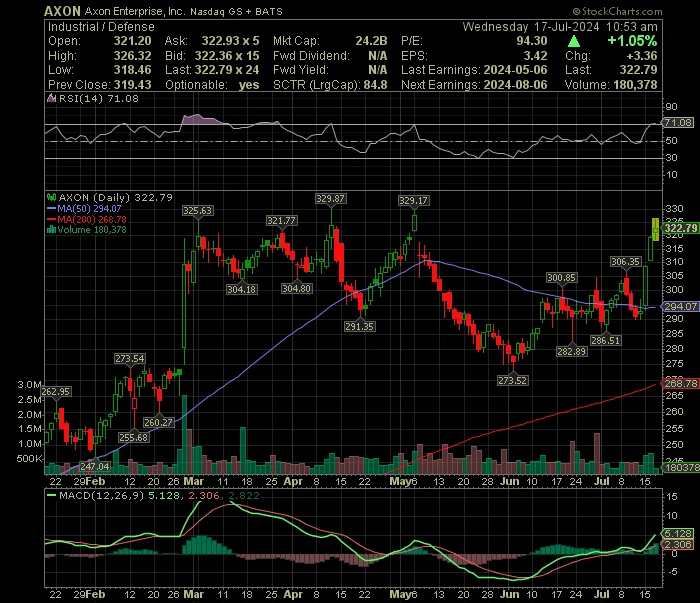This screenshot has height=603, width=700.
Task: Click the Industrial / Defense sector label
Action: (101, 27)
